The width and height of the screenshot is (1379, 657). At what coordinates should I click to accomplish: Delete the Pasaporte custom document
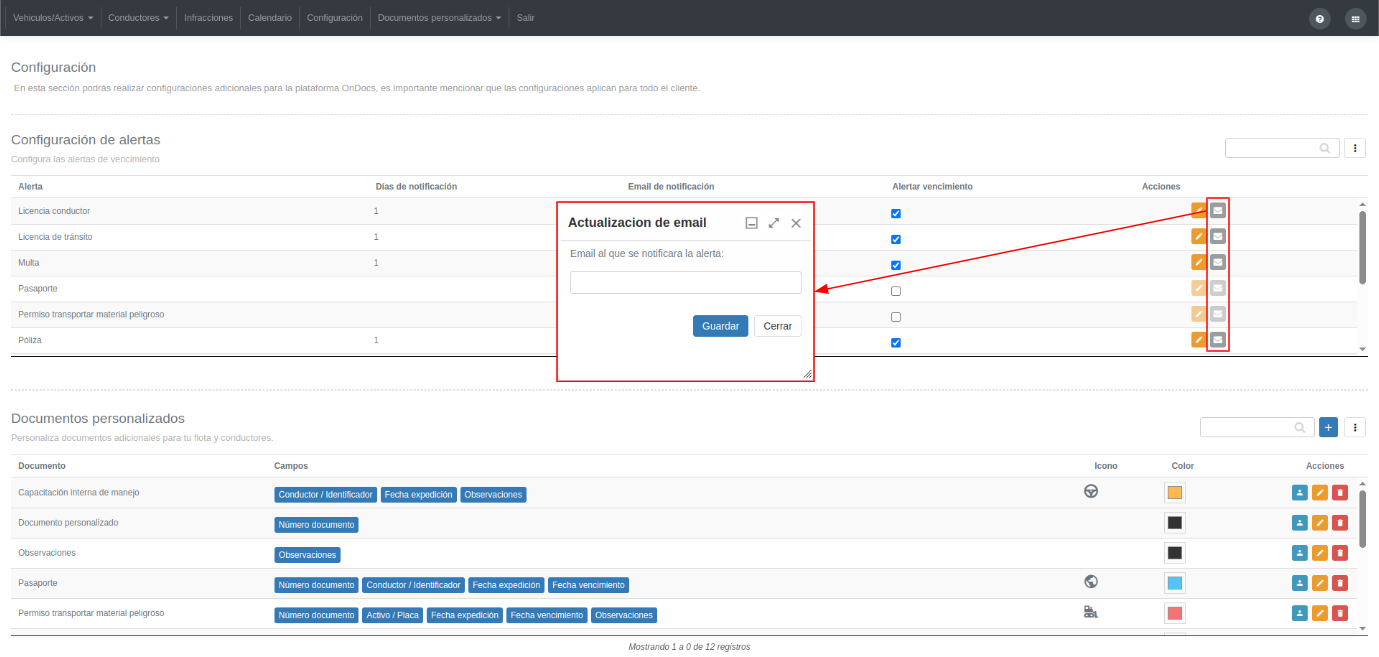[1340, 583]
